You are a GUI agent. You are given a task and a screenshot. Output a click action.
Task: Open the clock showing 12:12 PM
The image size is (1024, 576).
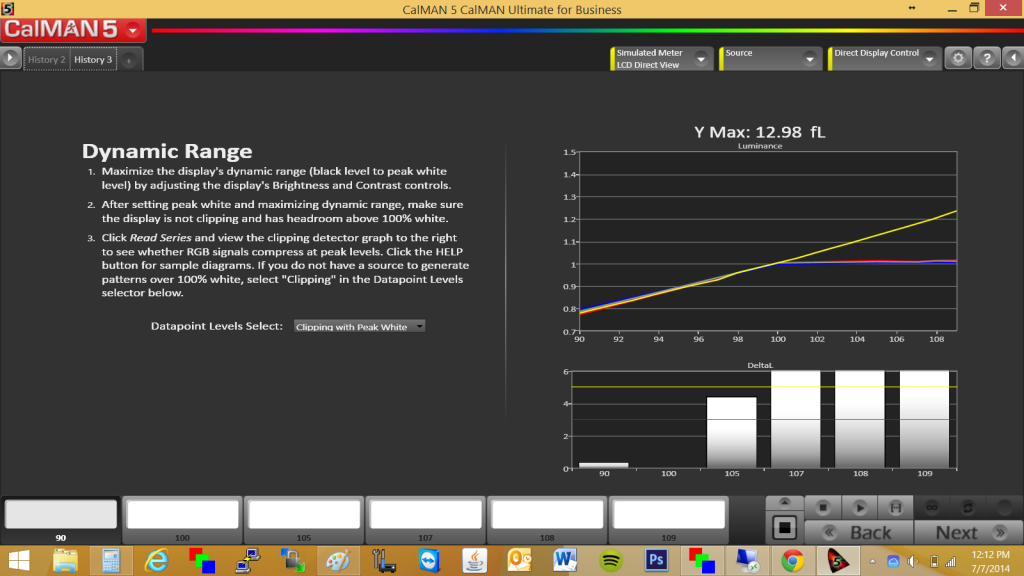[x=991, y=561]
